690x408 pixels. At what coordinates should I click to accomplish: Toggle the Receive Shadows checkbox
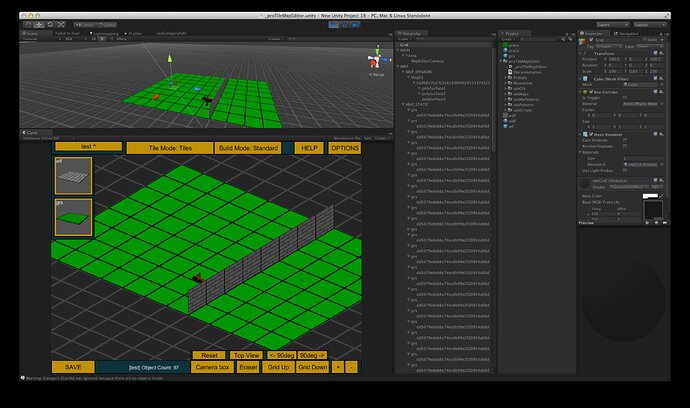click(625, 146)
